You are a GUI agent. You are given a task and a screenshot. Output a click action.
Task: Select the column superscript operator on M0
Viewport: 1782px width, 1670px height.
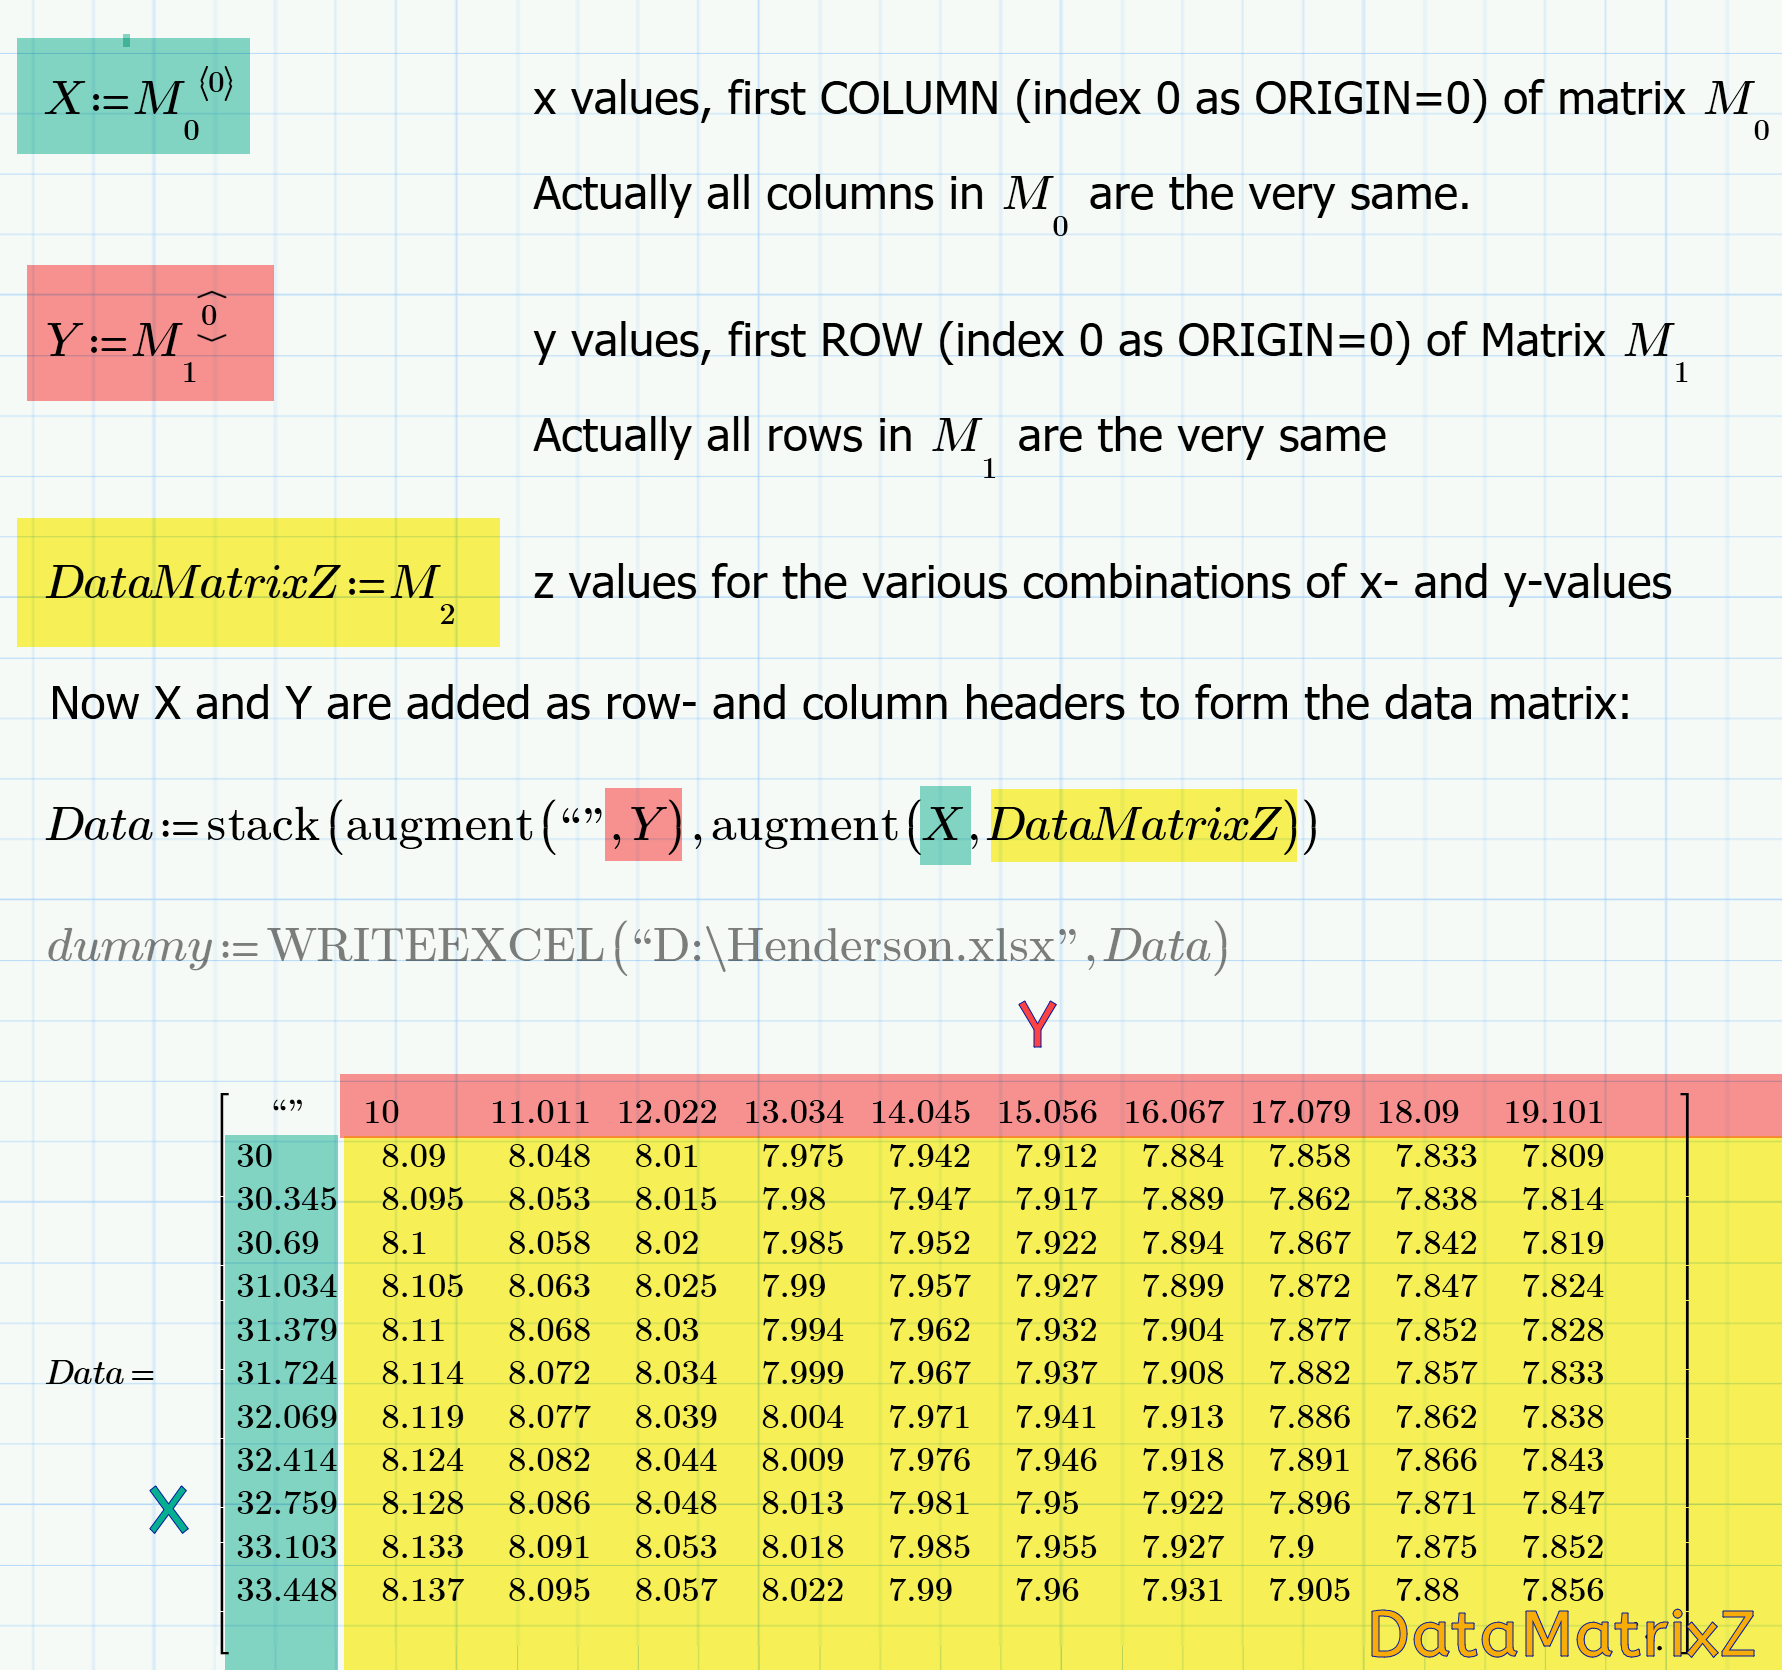click(x=218, y=85)
